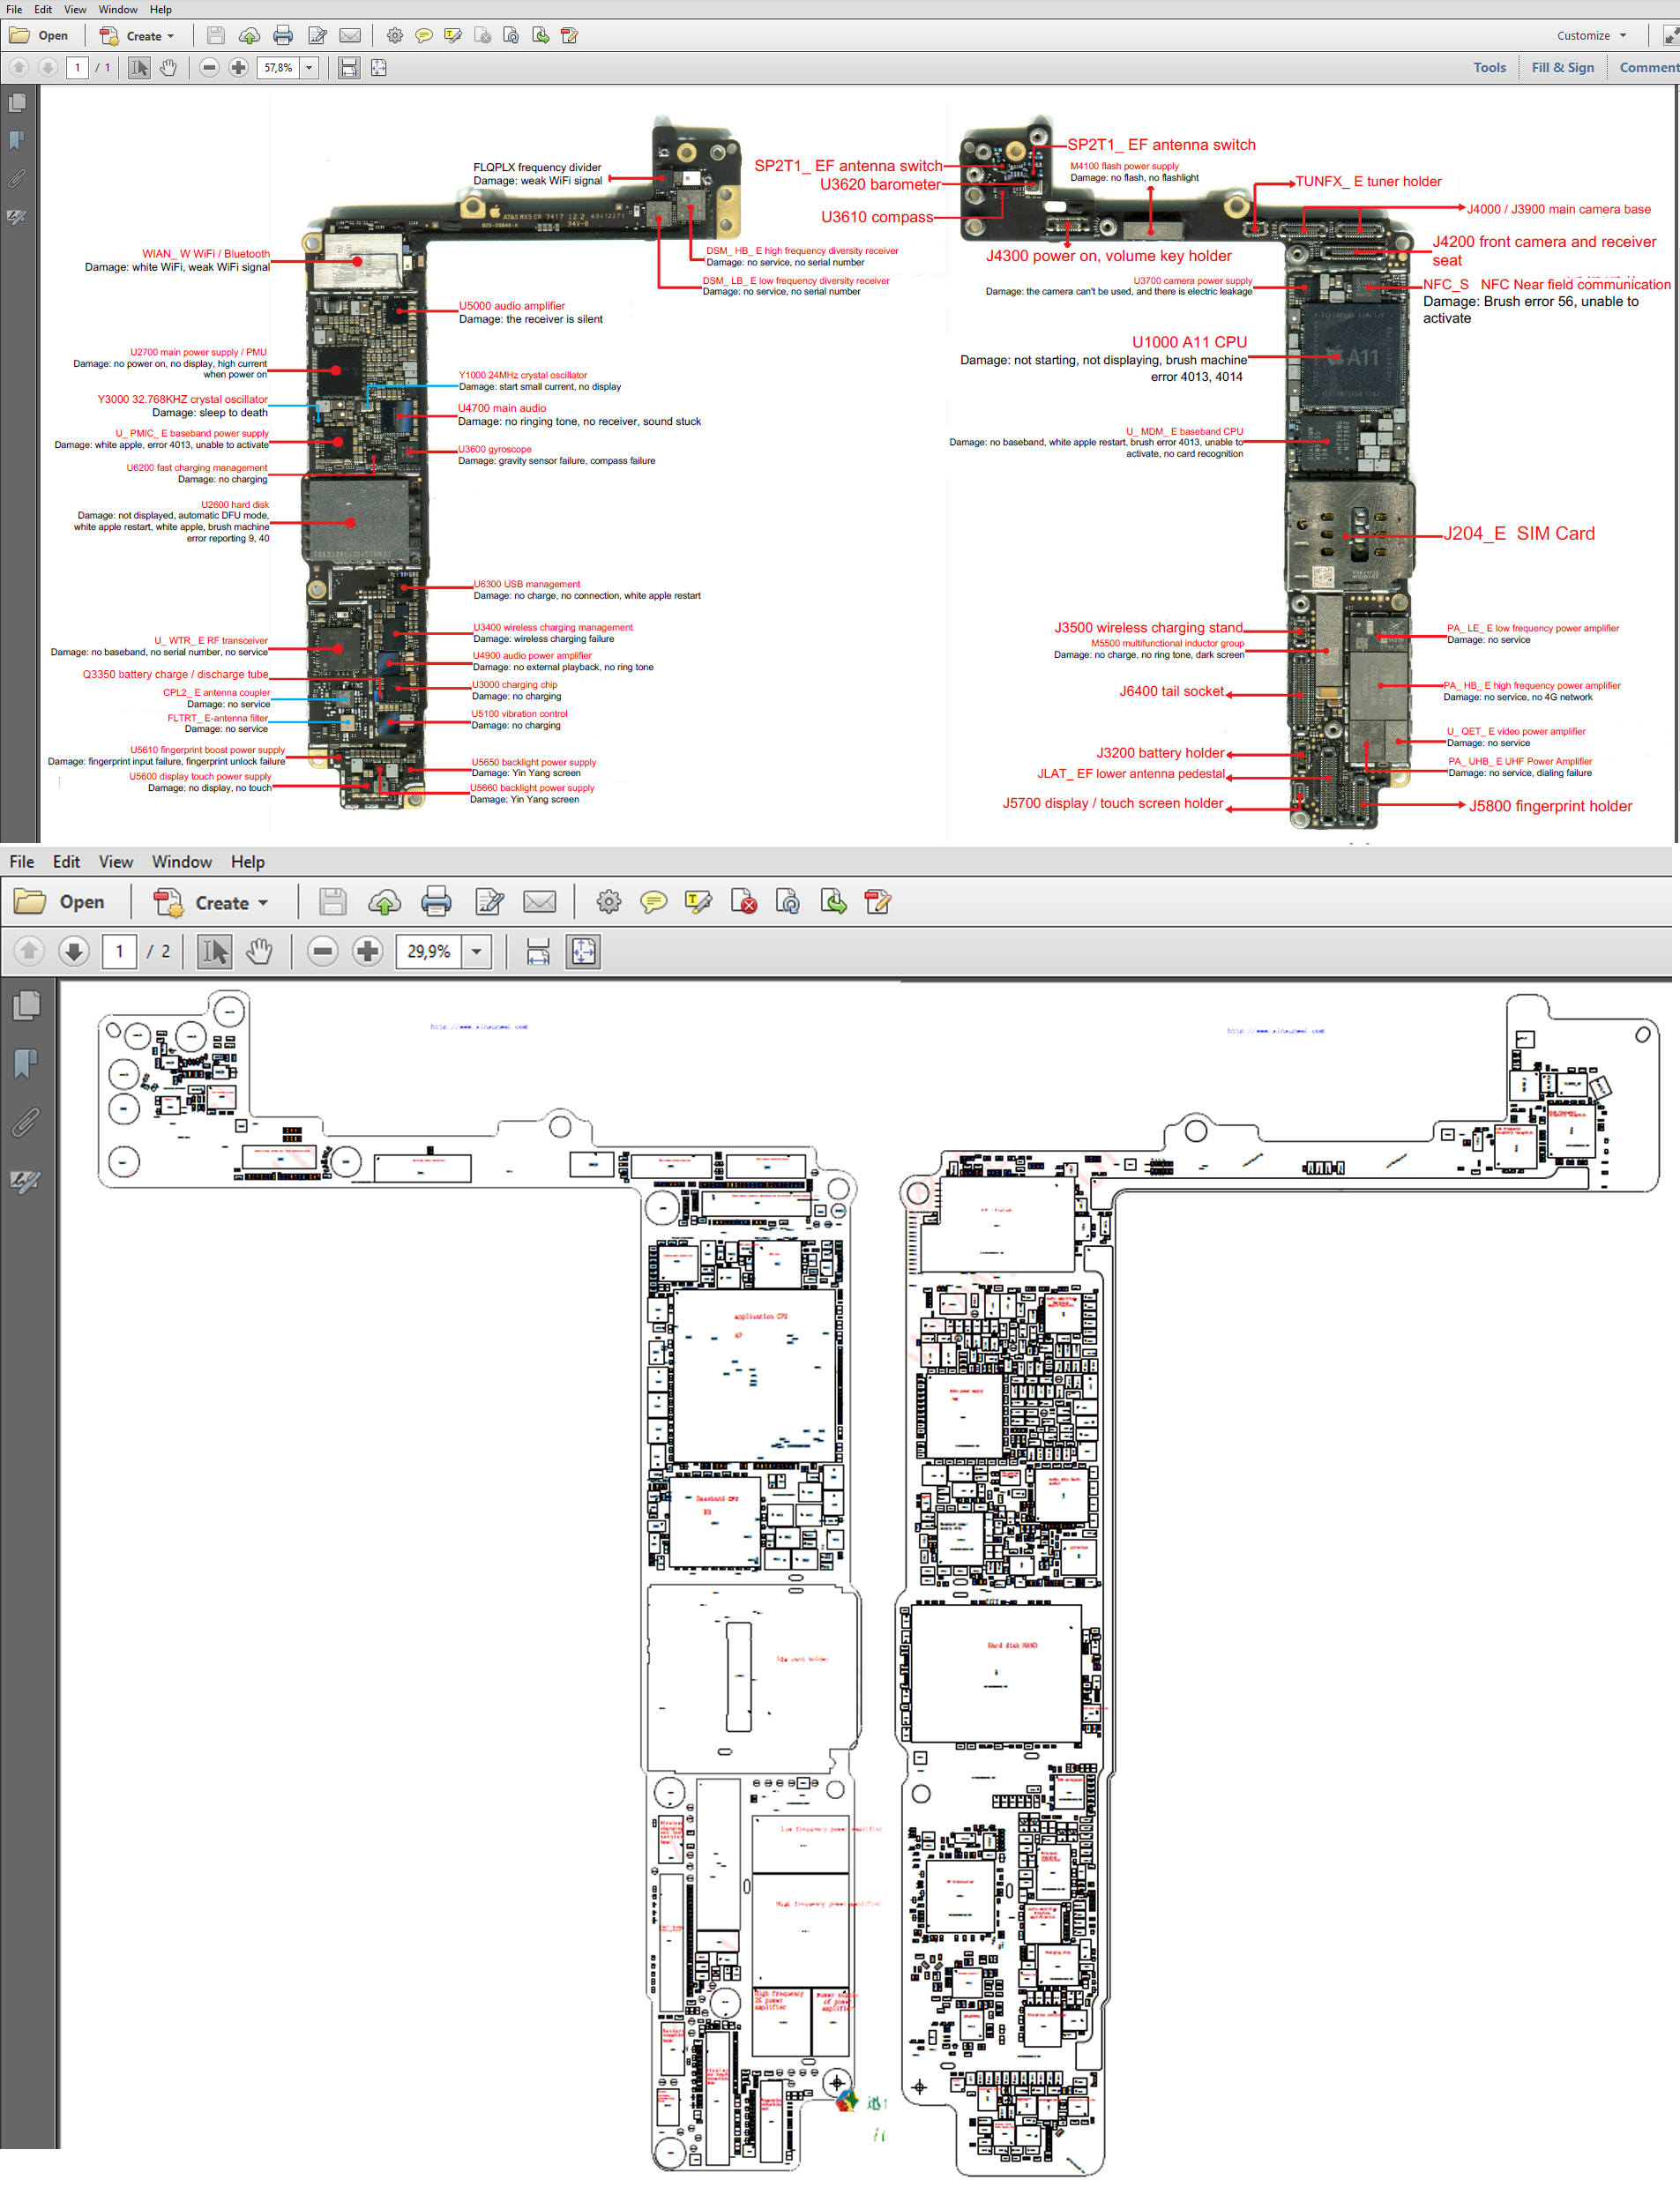Open the Tools pane in the top window
The image size is (1680, 2187).
pyautogui.click(x=1488, y=68)
